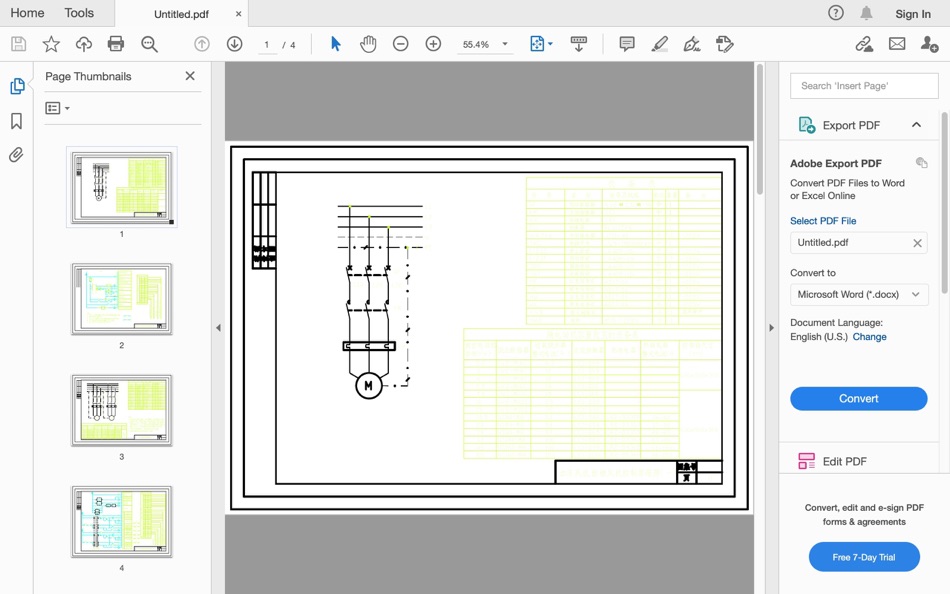The image size is (950, 594).
Task: Open the Sign document pen tool
Action: click(692, 44)
